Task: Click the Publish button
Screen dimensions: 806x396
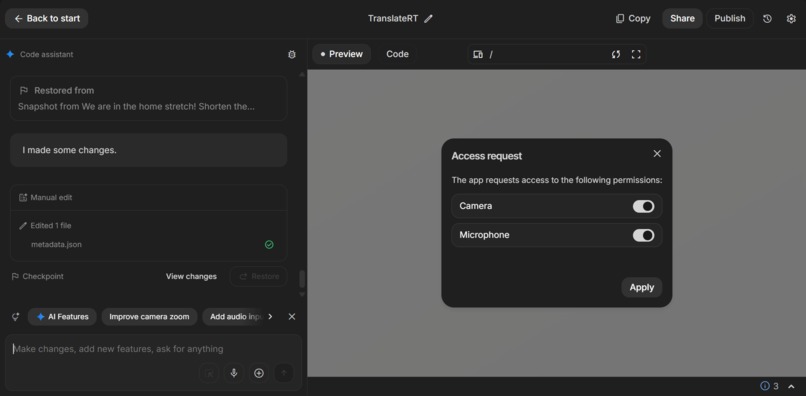Action: pos(729,19)
